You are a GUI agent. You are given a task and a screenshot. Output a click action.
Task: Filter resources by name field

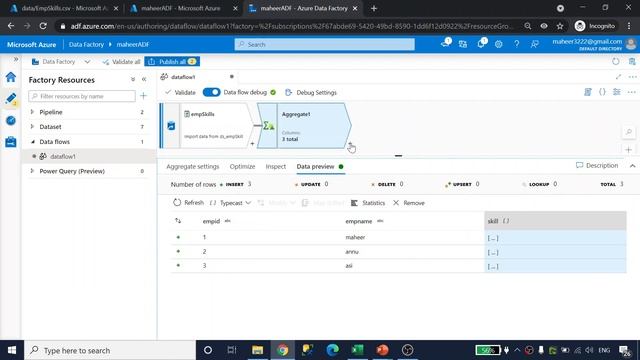[82, 96]
